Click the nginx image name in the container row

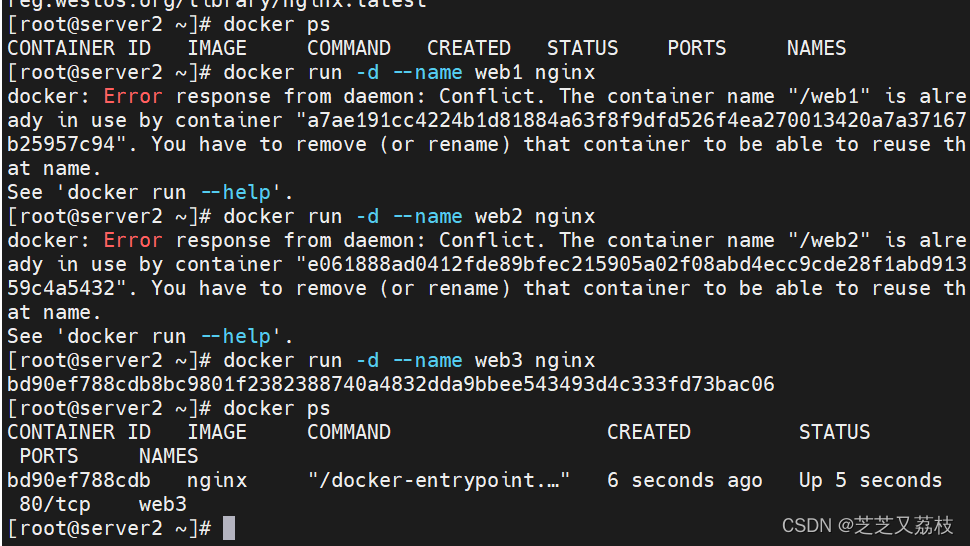[216, 480]
